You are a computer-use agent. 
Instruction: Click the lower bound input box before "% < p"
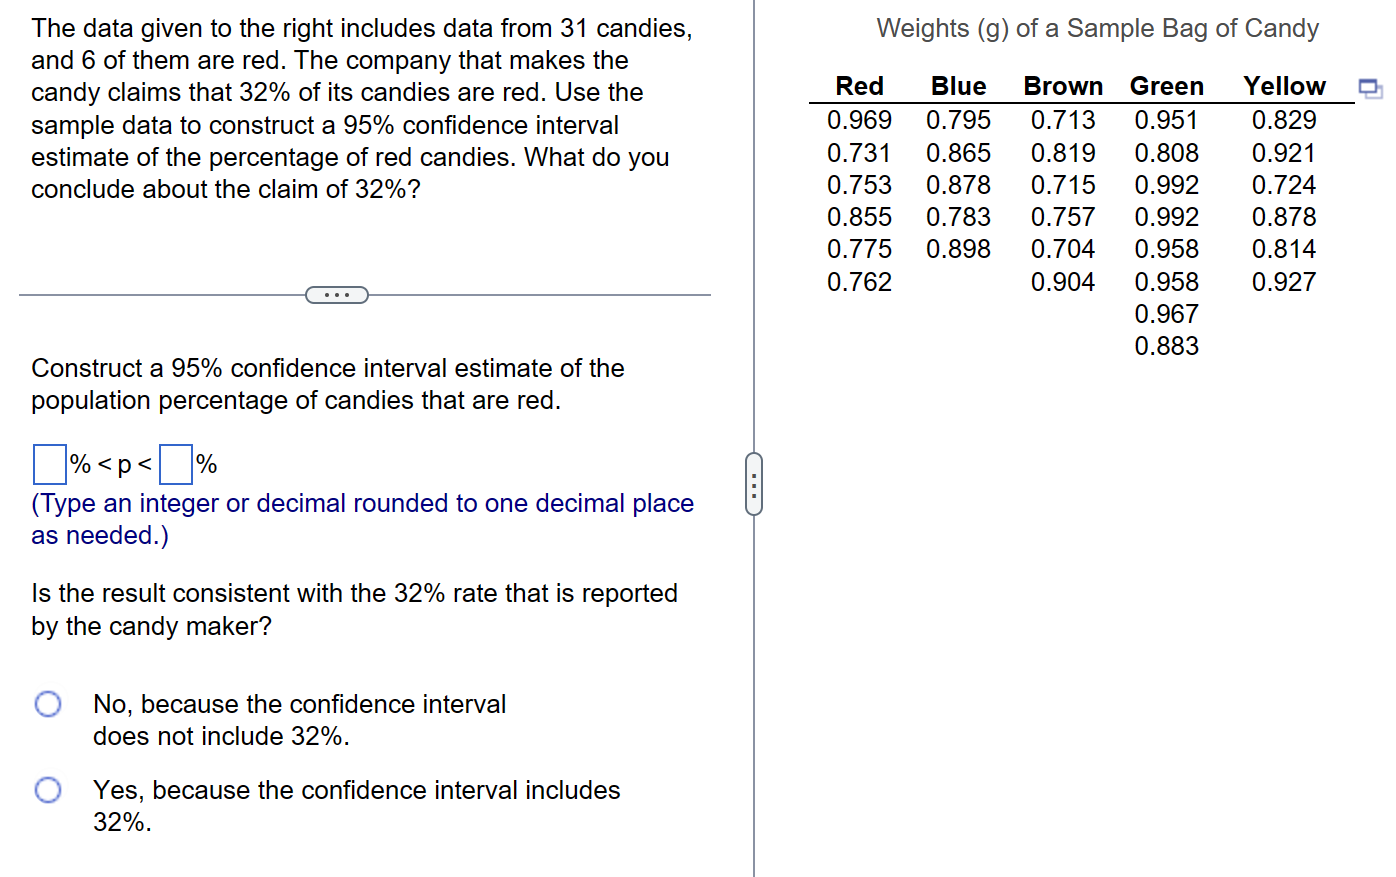(47, 463)
